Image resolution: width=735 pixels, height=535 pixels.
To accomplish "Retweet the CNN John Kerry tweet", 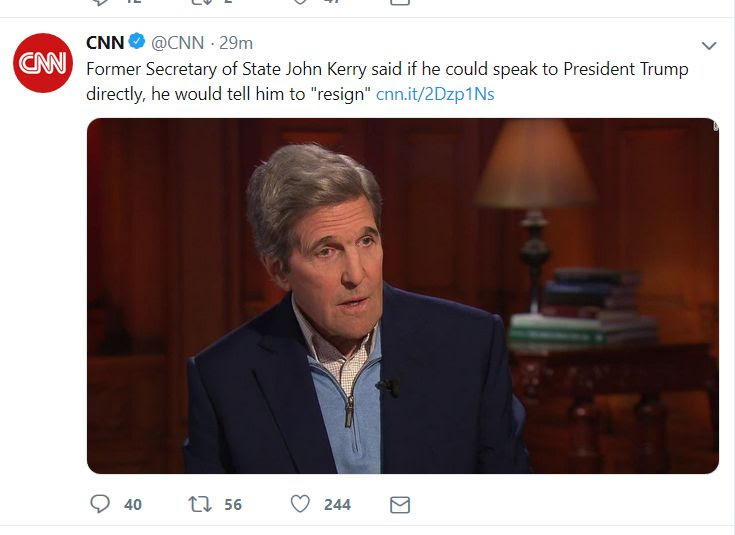I will point(200,504).
